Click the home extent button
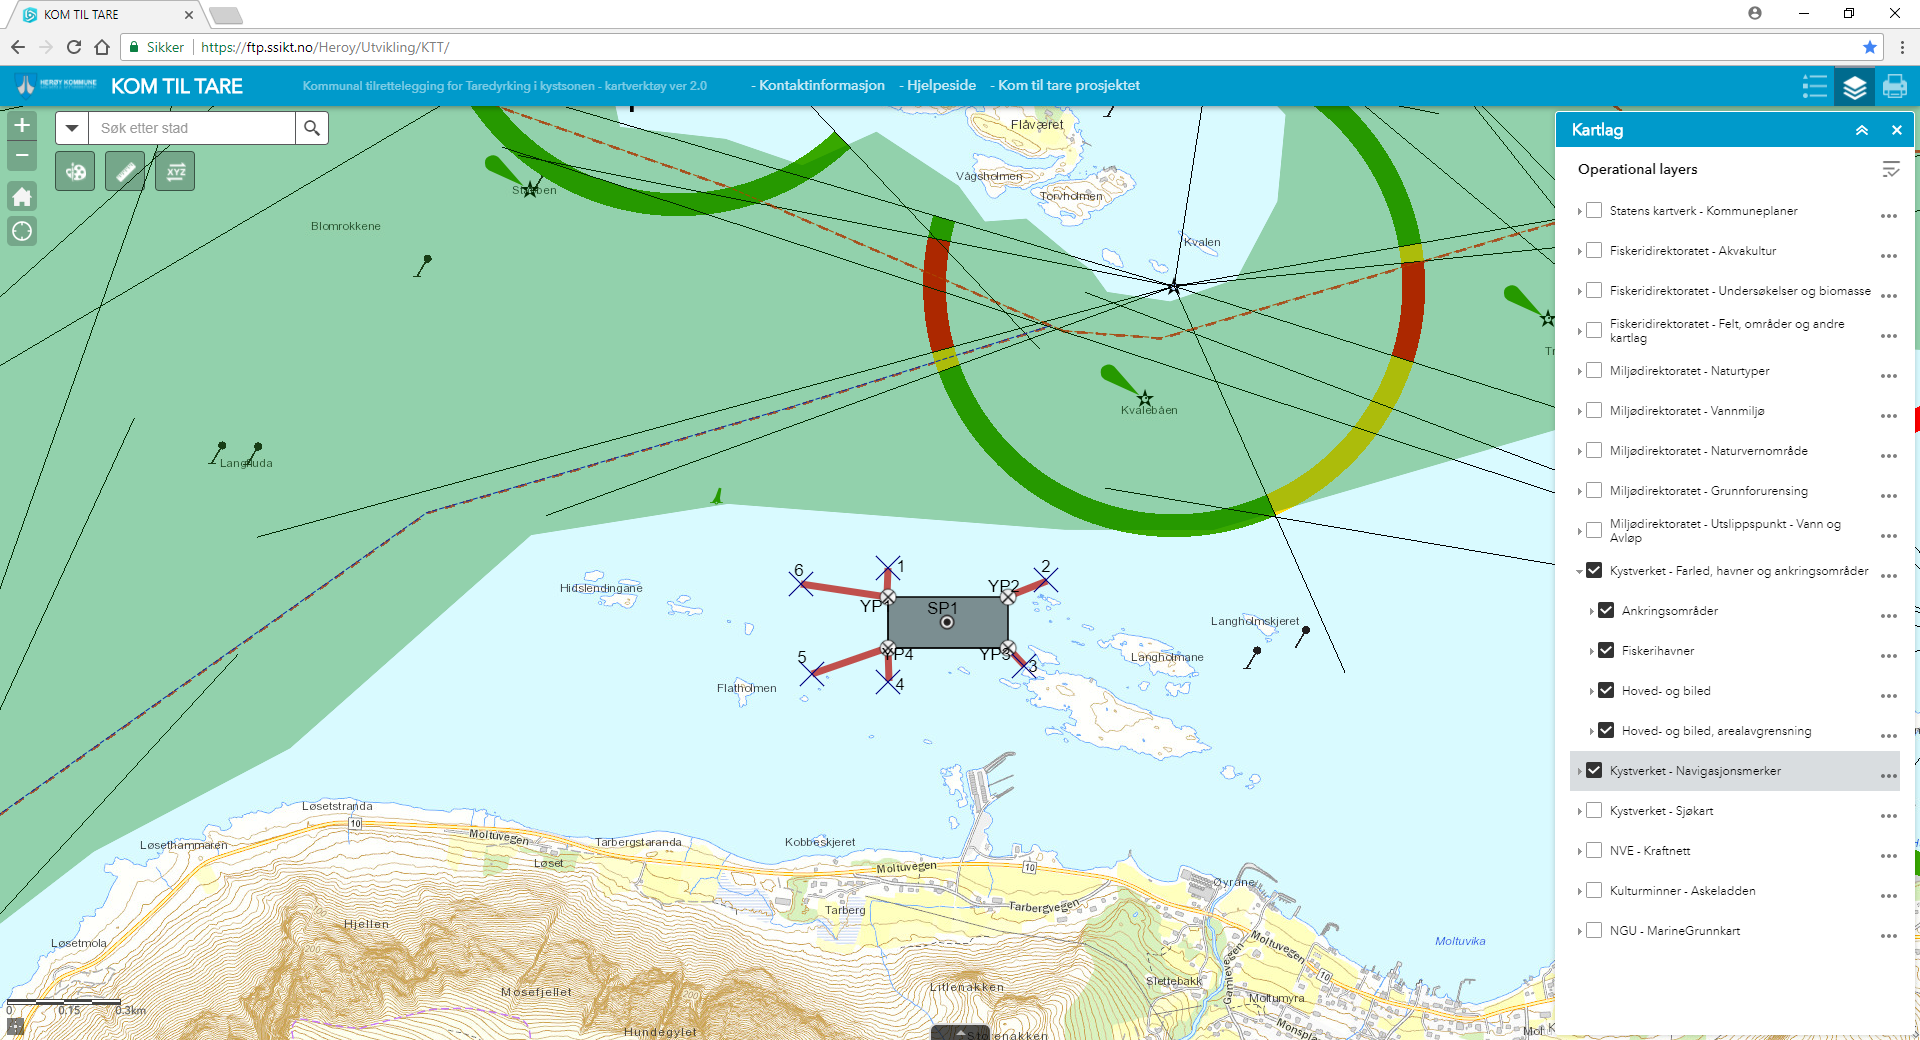Viewport: 1920px width, 1040px height. coord(22,197)
